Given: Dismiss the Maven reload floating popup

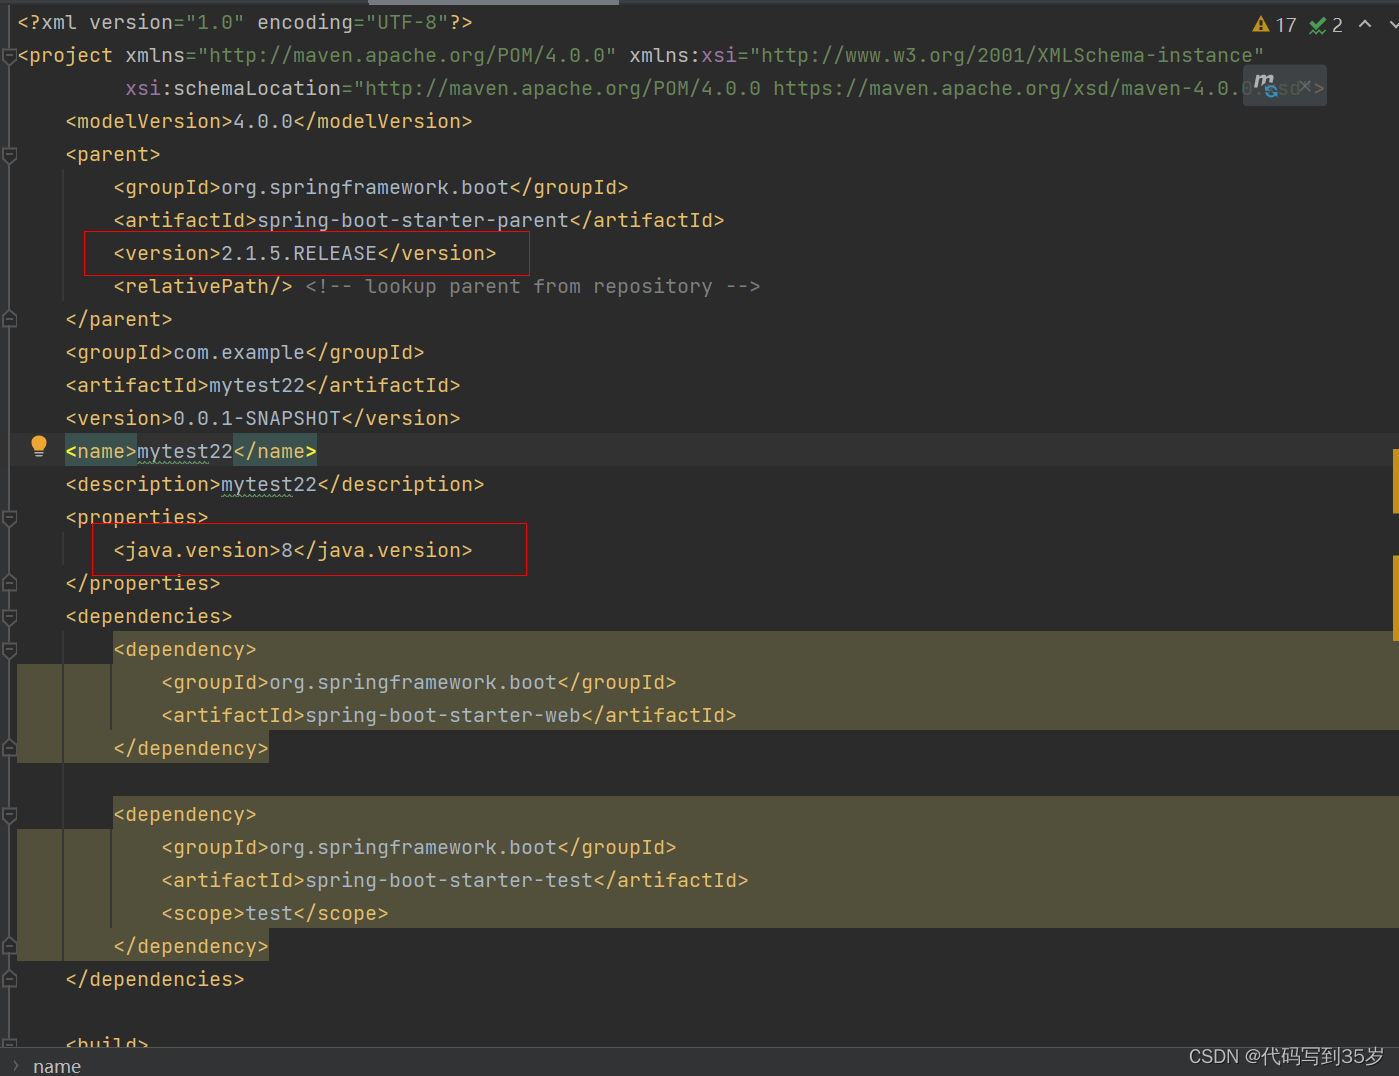Looking at the screenshot, I should pos(1304,86).
